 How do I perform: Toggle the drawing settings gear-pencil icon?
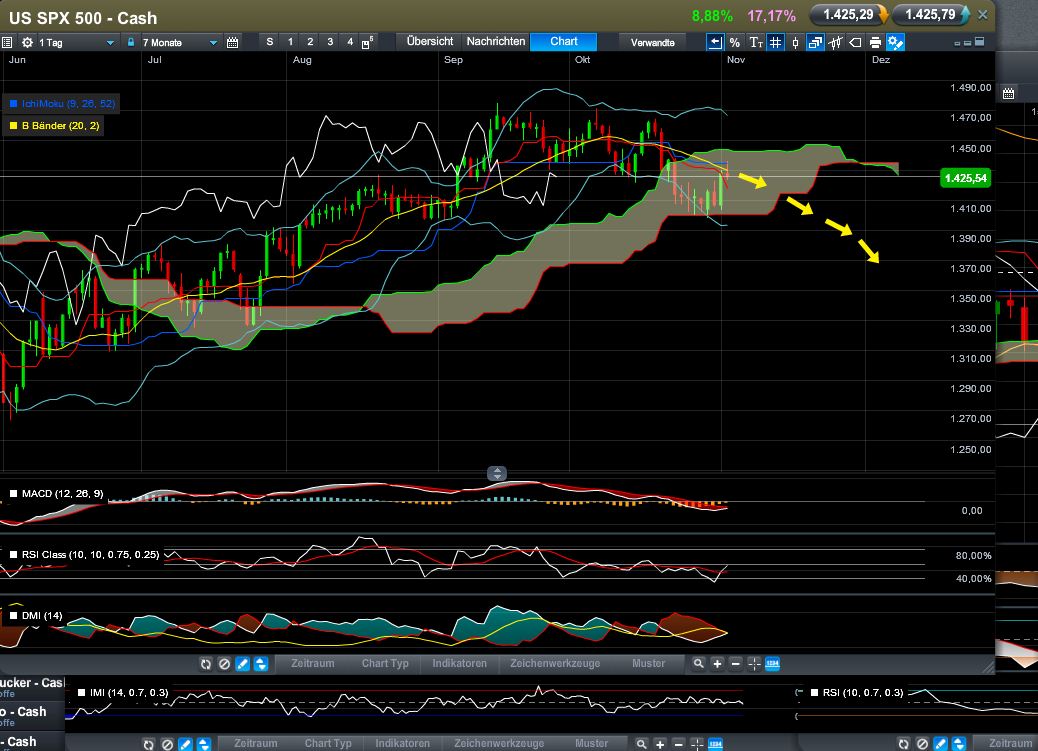895,42
